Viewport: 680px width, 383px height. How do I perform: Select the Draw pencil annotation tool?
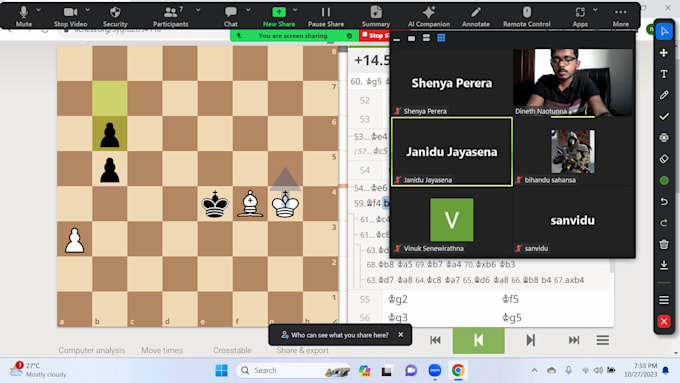[x=664, y=95]
